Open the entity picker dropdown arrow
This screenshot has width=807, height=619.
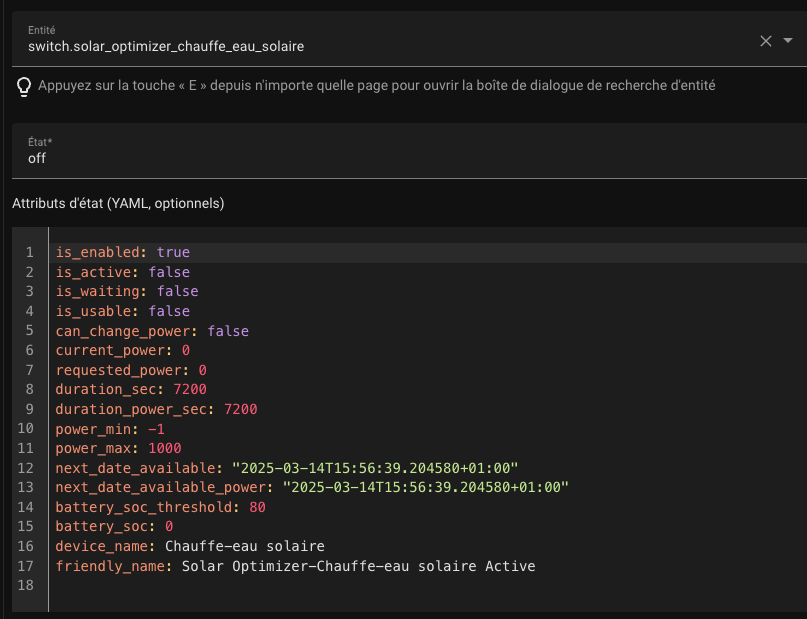[x=787, y=40]
